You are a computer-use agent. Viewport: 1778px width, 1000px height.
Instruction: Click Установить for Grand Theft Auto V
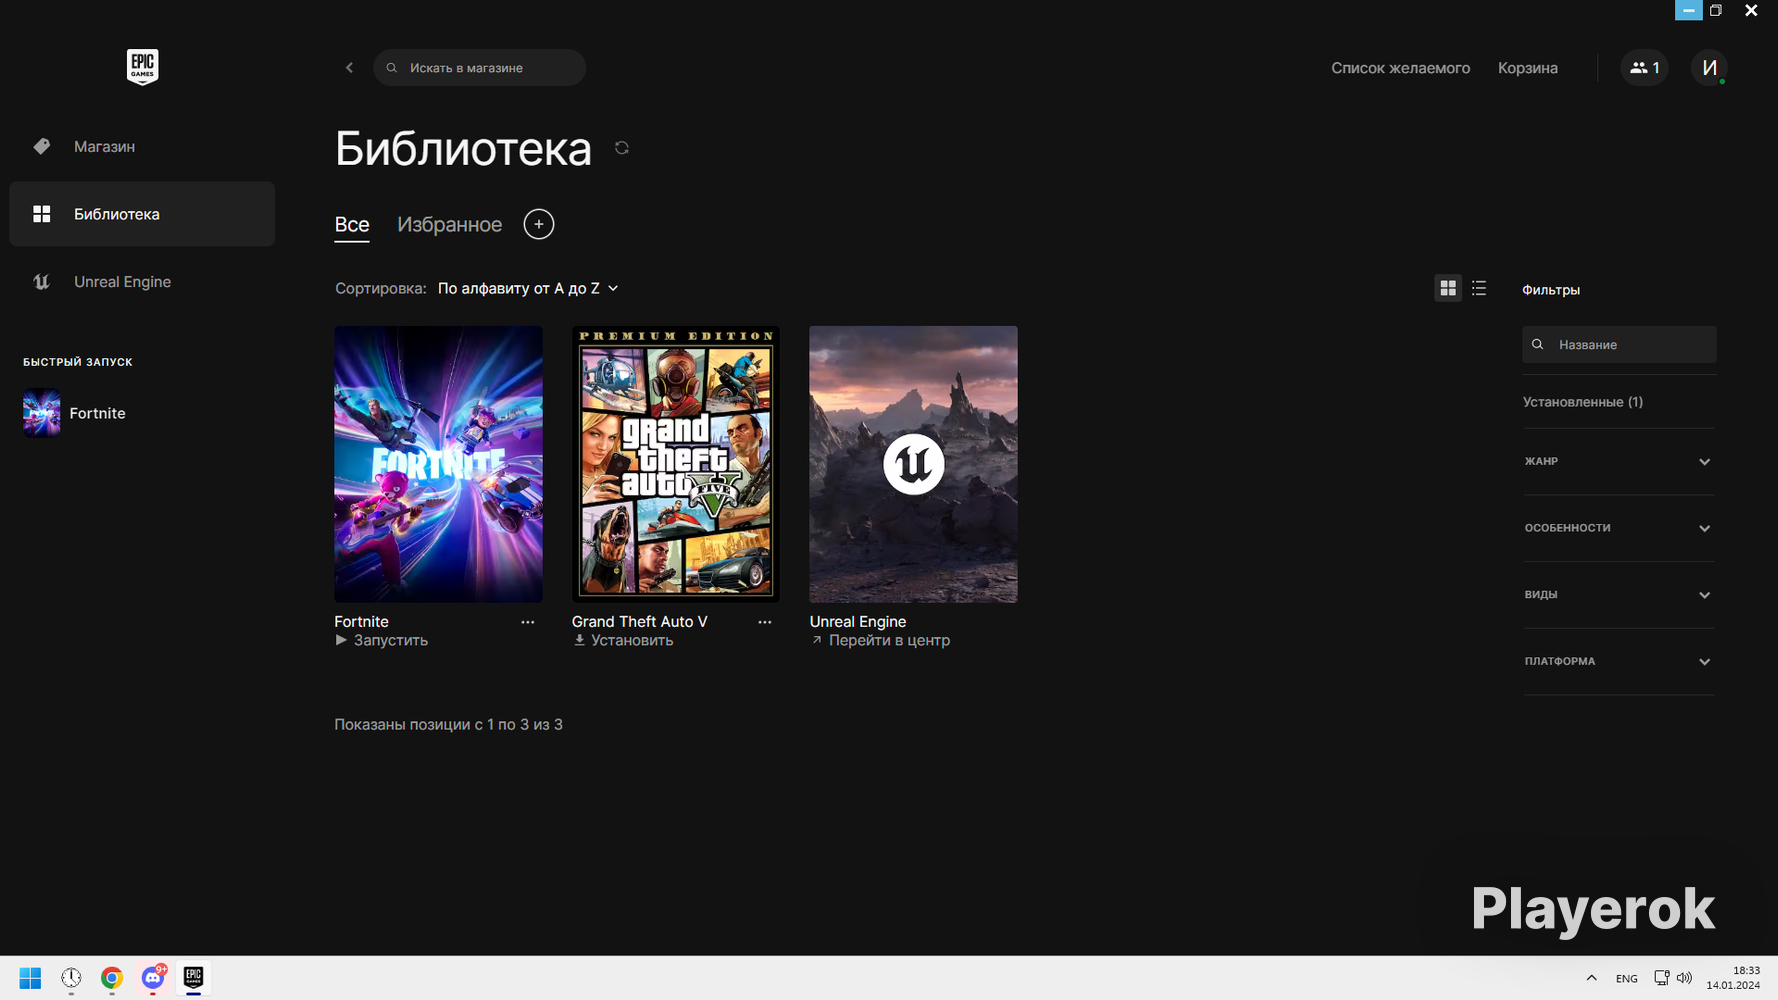tap(623, 641)
